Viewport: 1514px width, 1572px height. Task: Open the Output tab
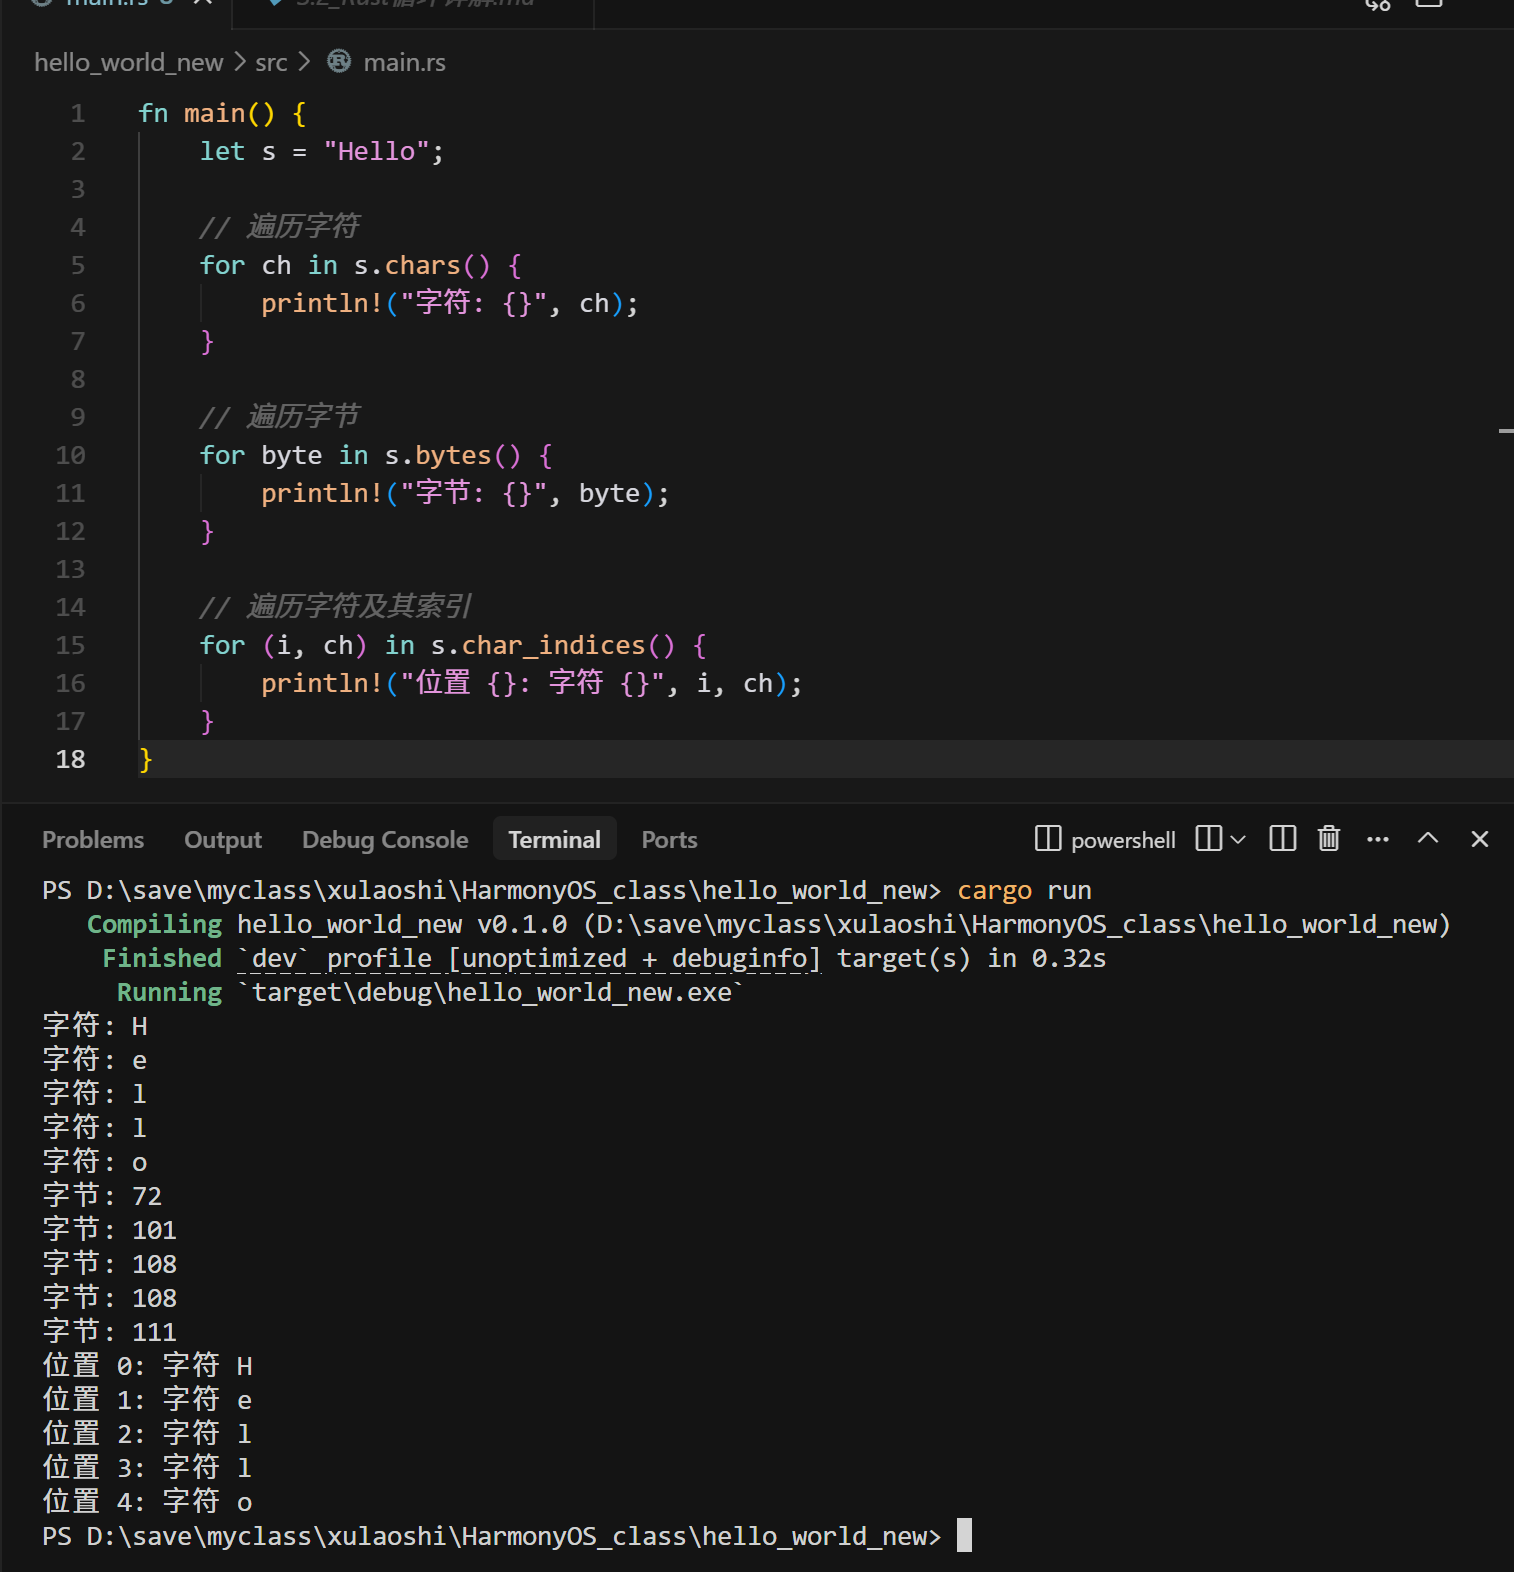[x=223, y=840]
